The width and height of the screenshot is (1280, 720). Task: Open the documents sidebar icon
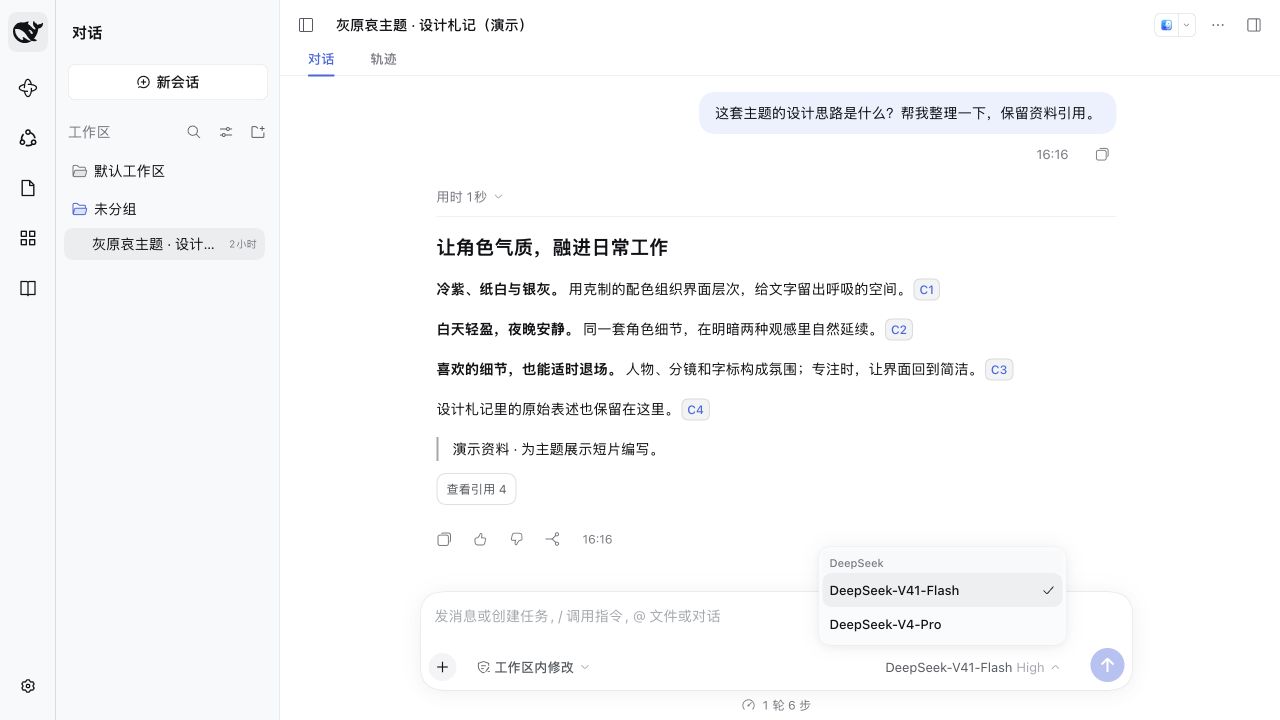tap(28, 188)
